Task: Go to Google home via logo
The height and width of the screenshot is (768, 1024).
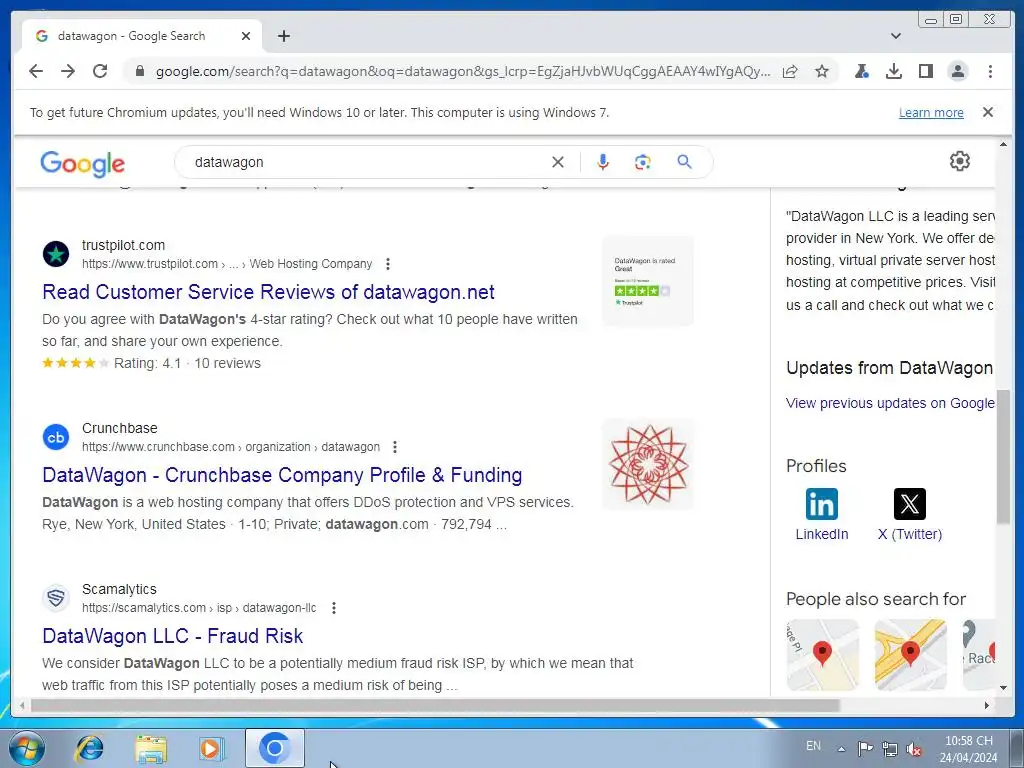Action: 82,163
